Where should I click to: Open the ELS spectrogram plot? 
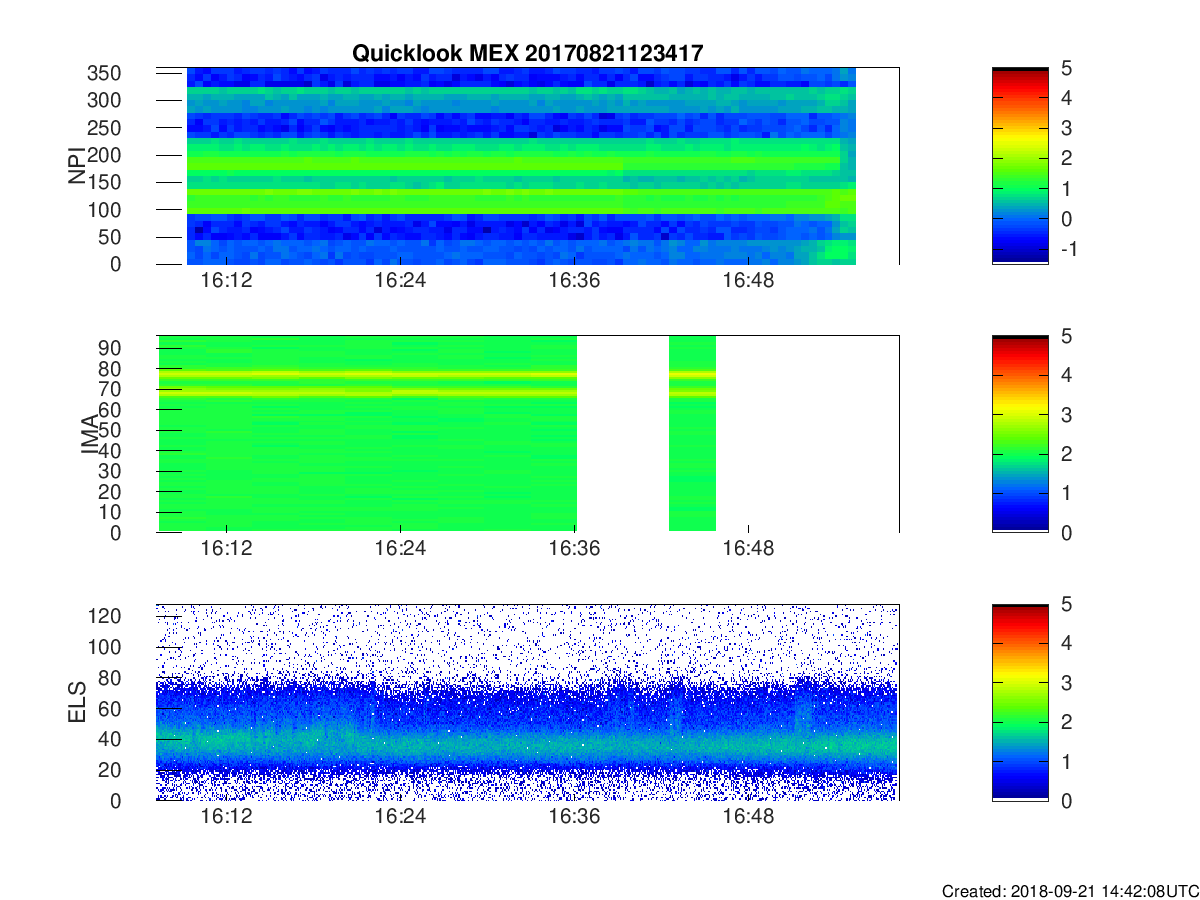pos(527,702)
